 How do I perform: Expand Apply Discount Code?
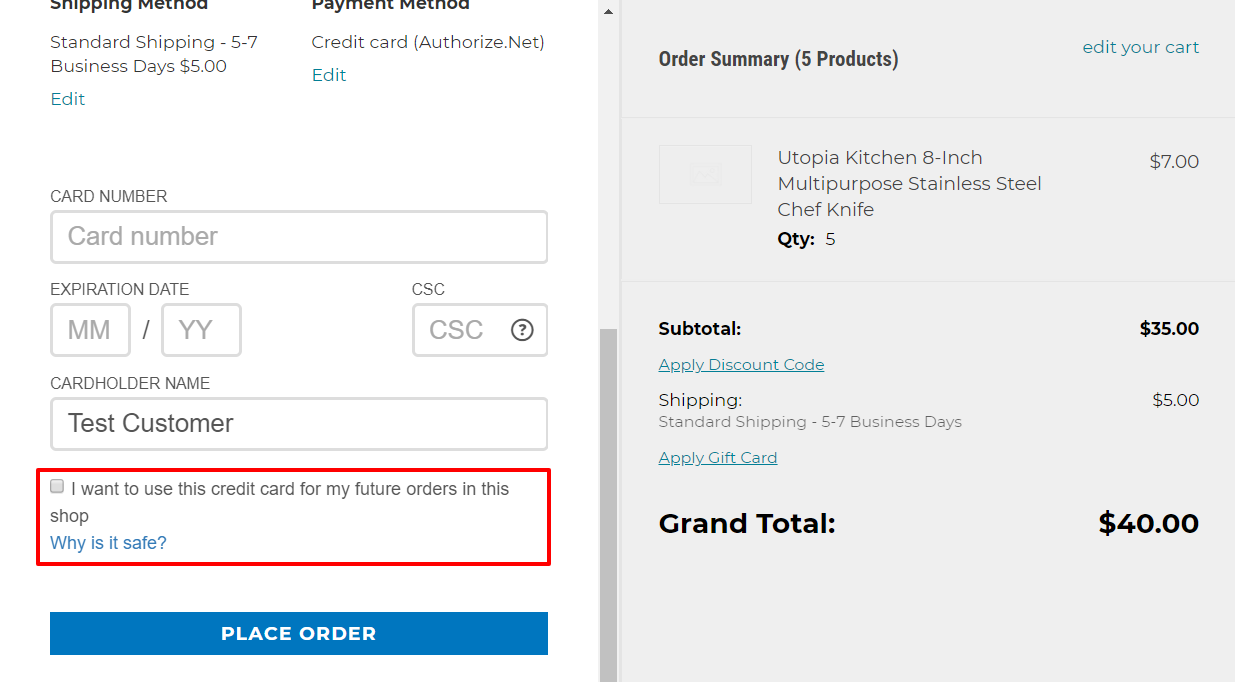coord(741,365)
